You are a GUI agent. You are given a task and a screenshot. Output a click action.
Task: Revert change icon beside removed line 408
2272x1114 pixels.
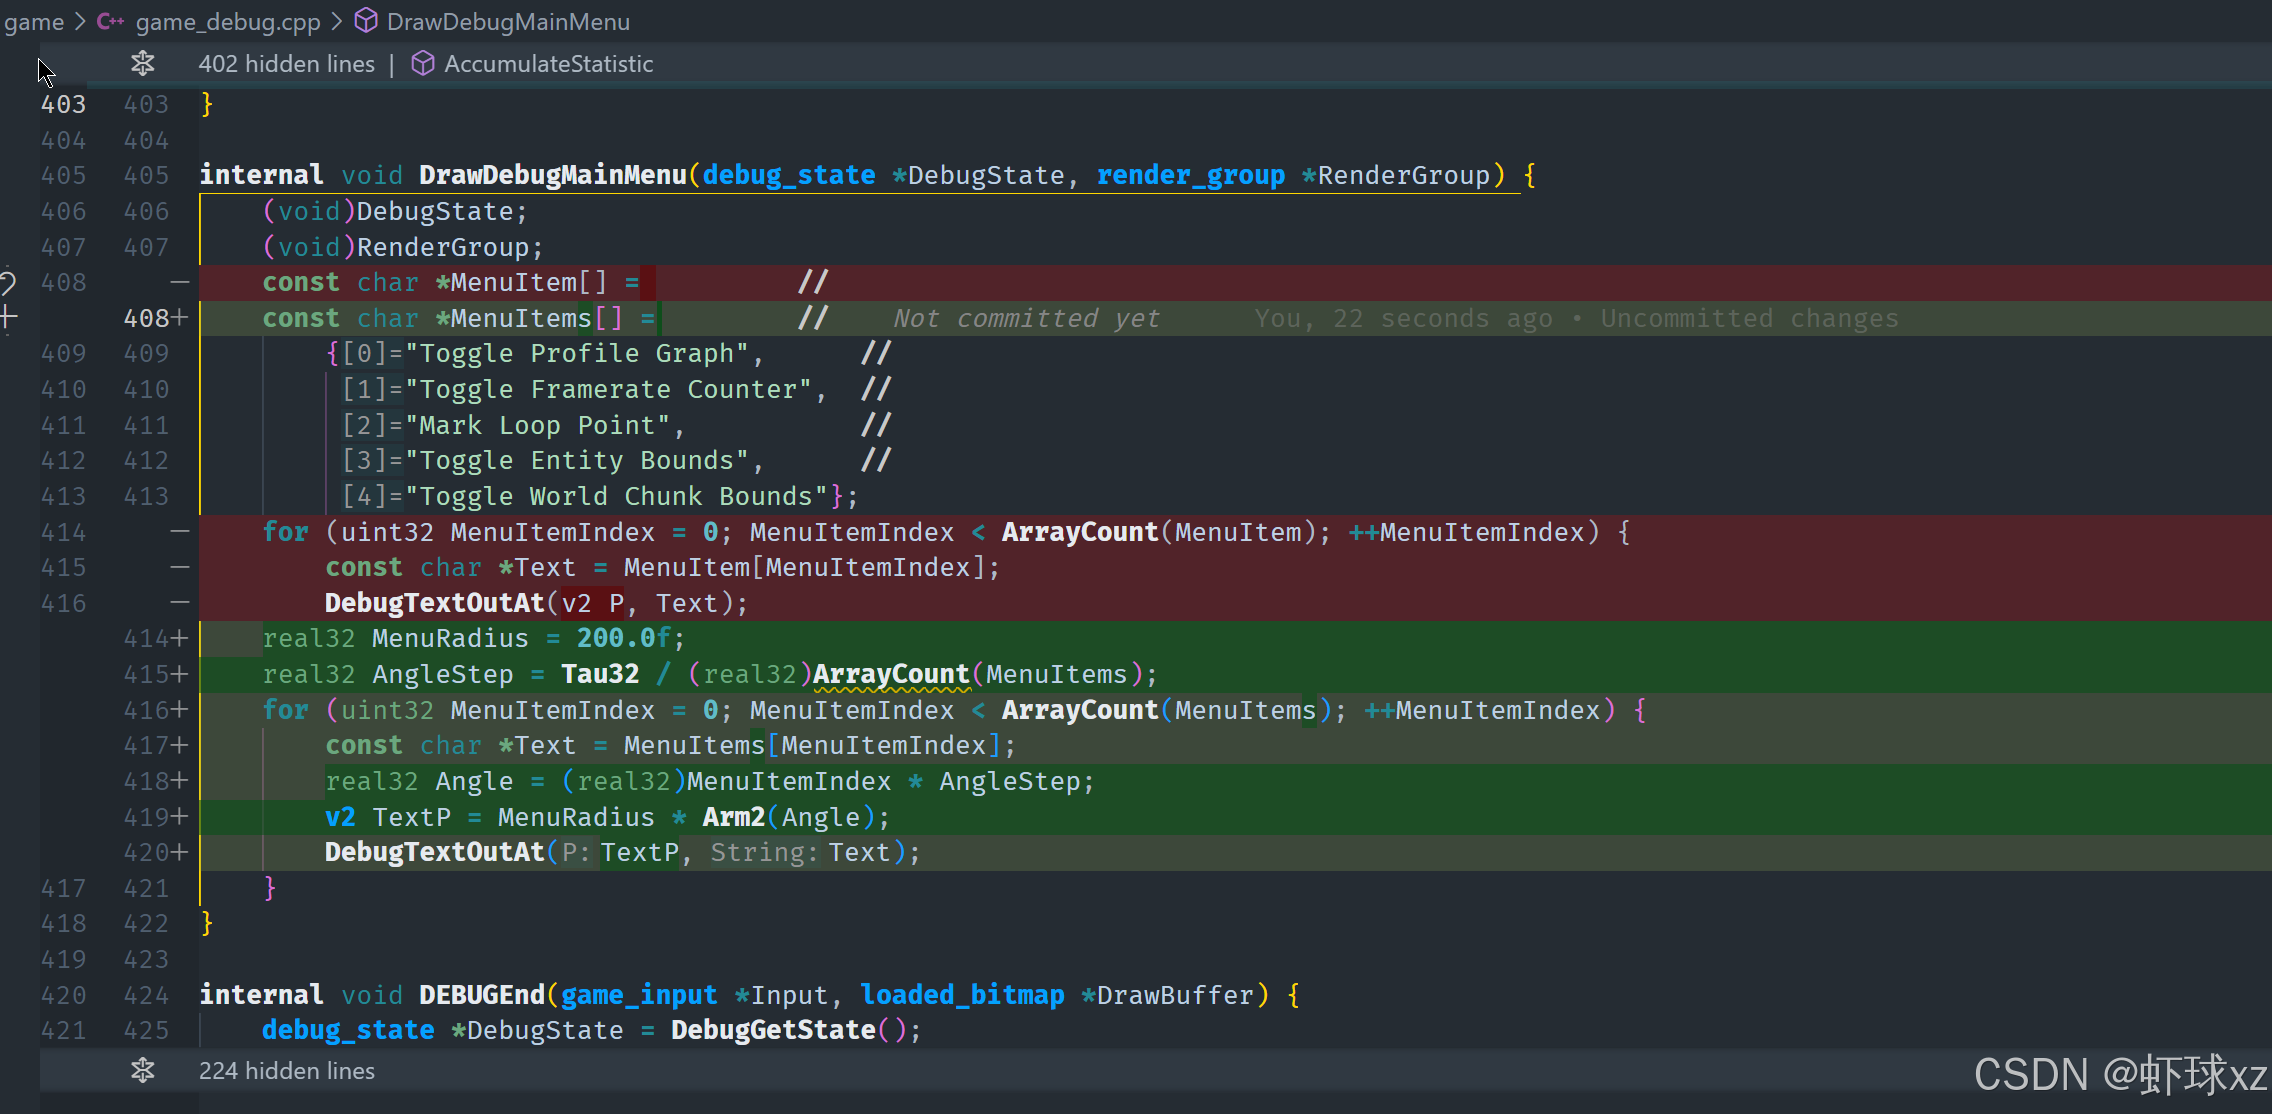[x=8, y=282]
